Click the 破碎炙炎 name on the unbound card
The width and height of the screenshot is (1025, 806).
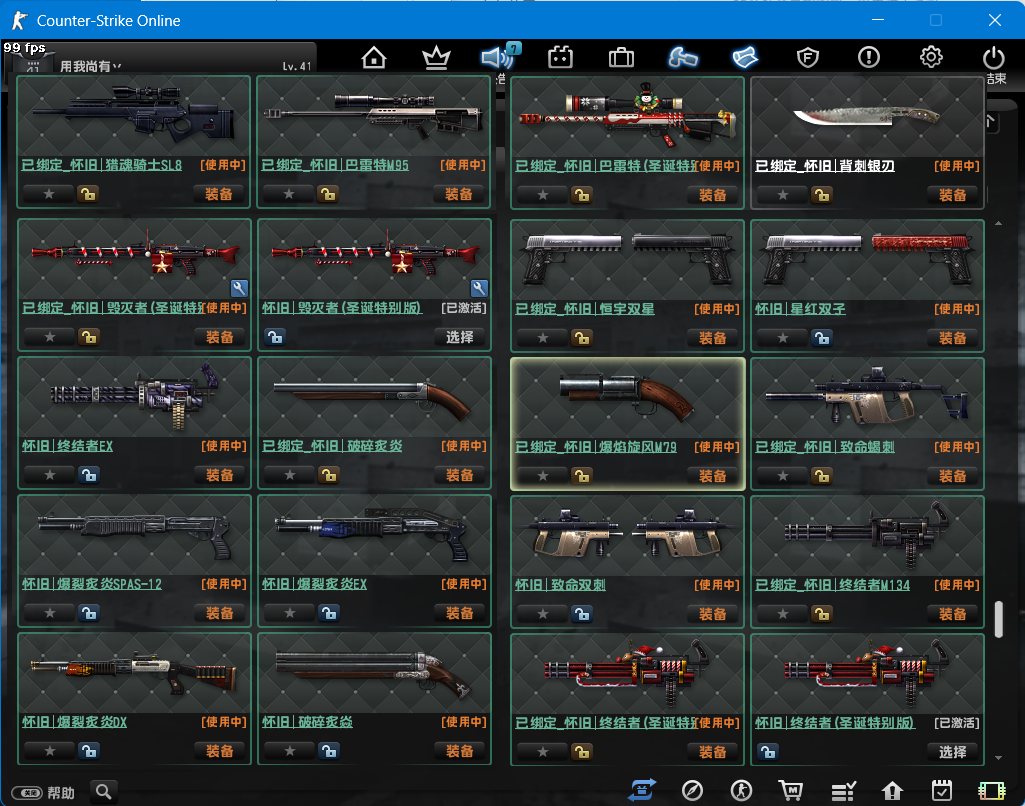click(x=308, y=722)
